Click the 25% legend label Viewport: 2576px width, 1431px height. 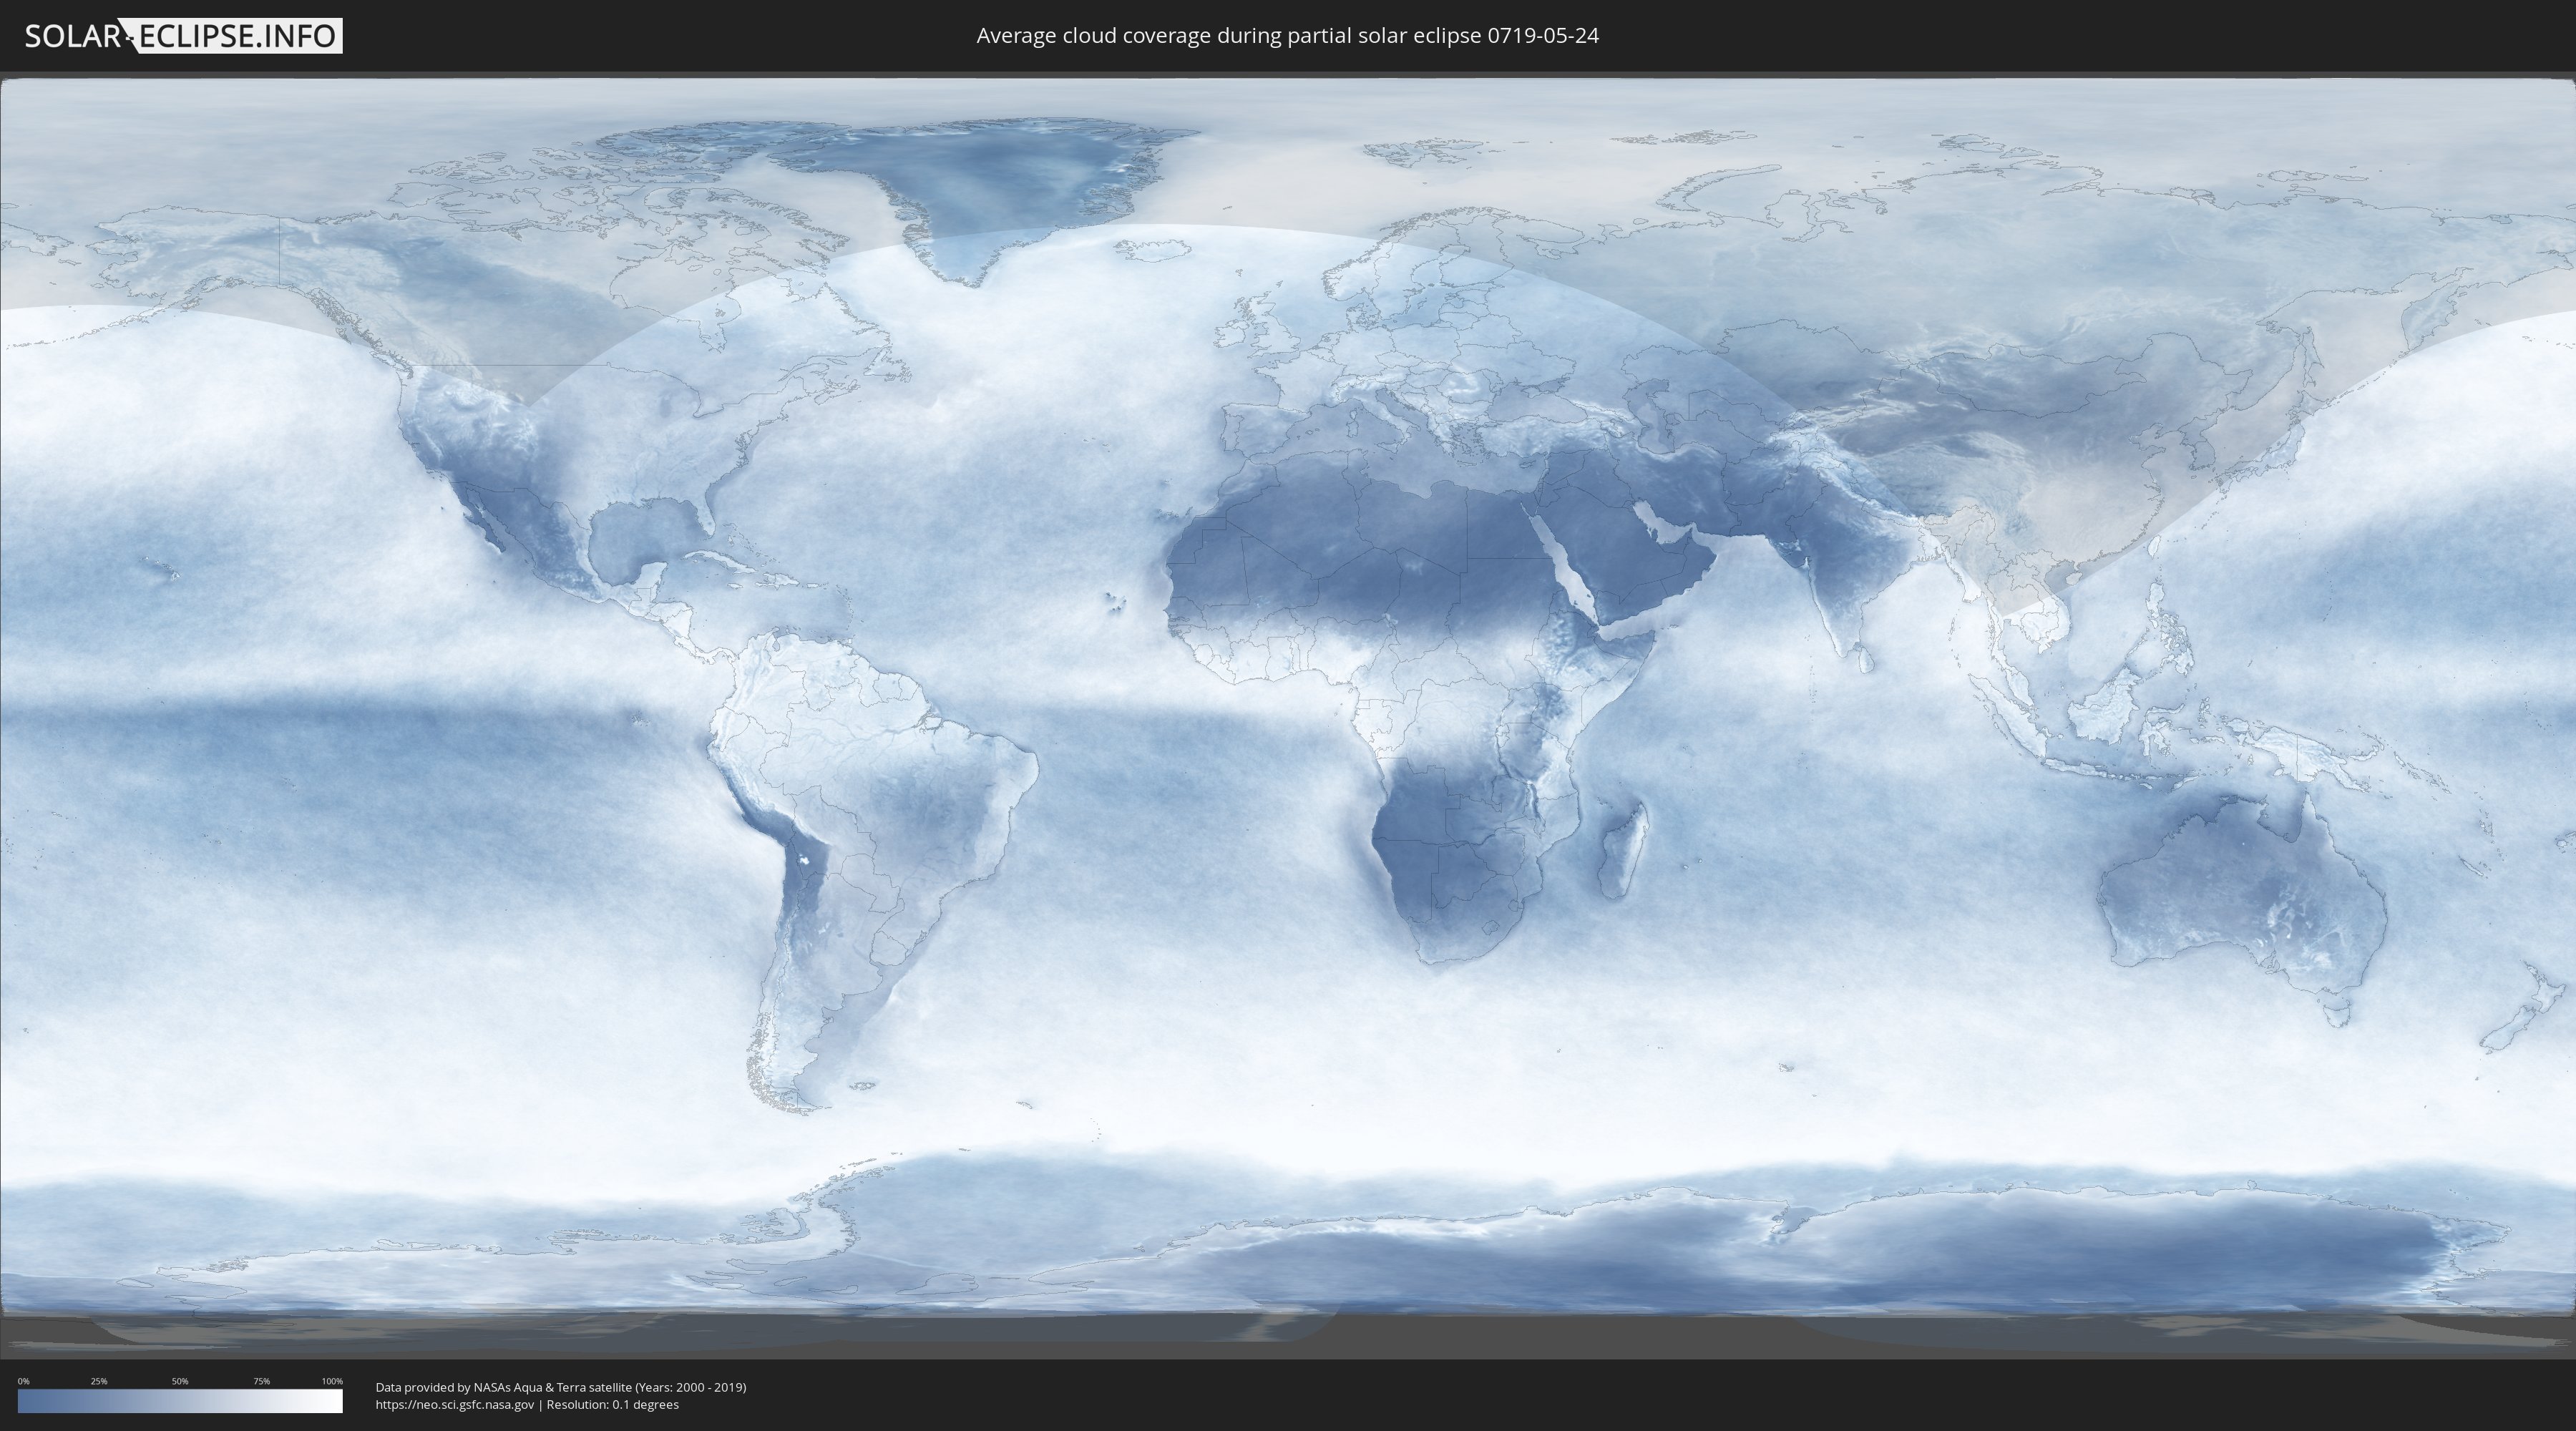(99, 1381)
